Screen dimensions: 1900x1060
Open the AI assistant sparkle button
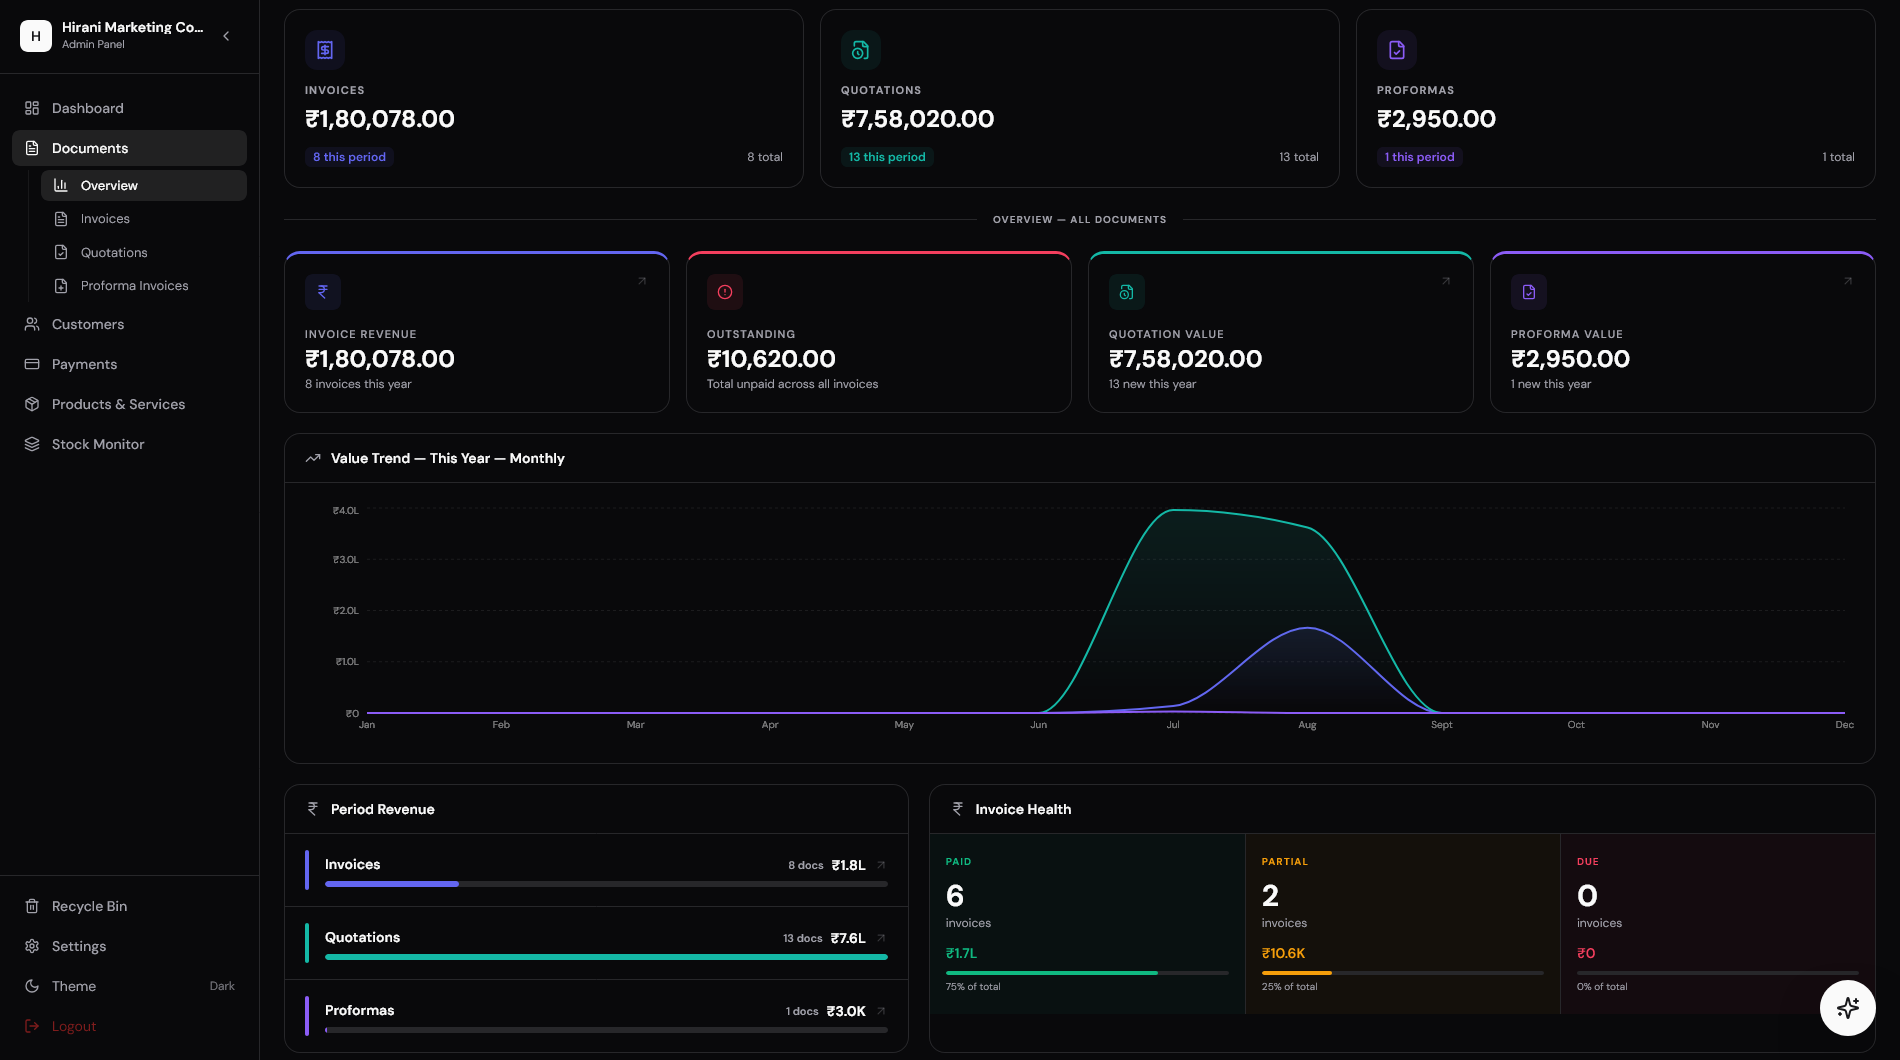tap(1847, 1008)
